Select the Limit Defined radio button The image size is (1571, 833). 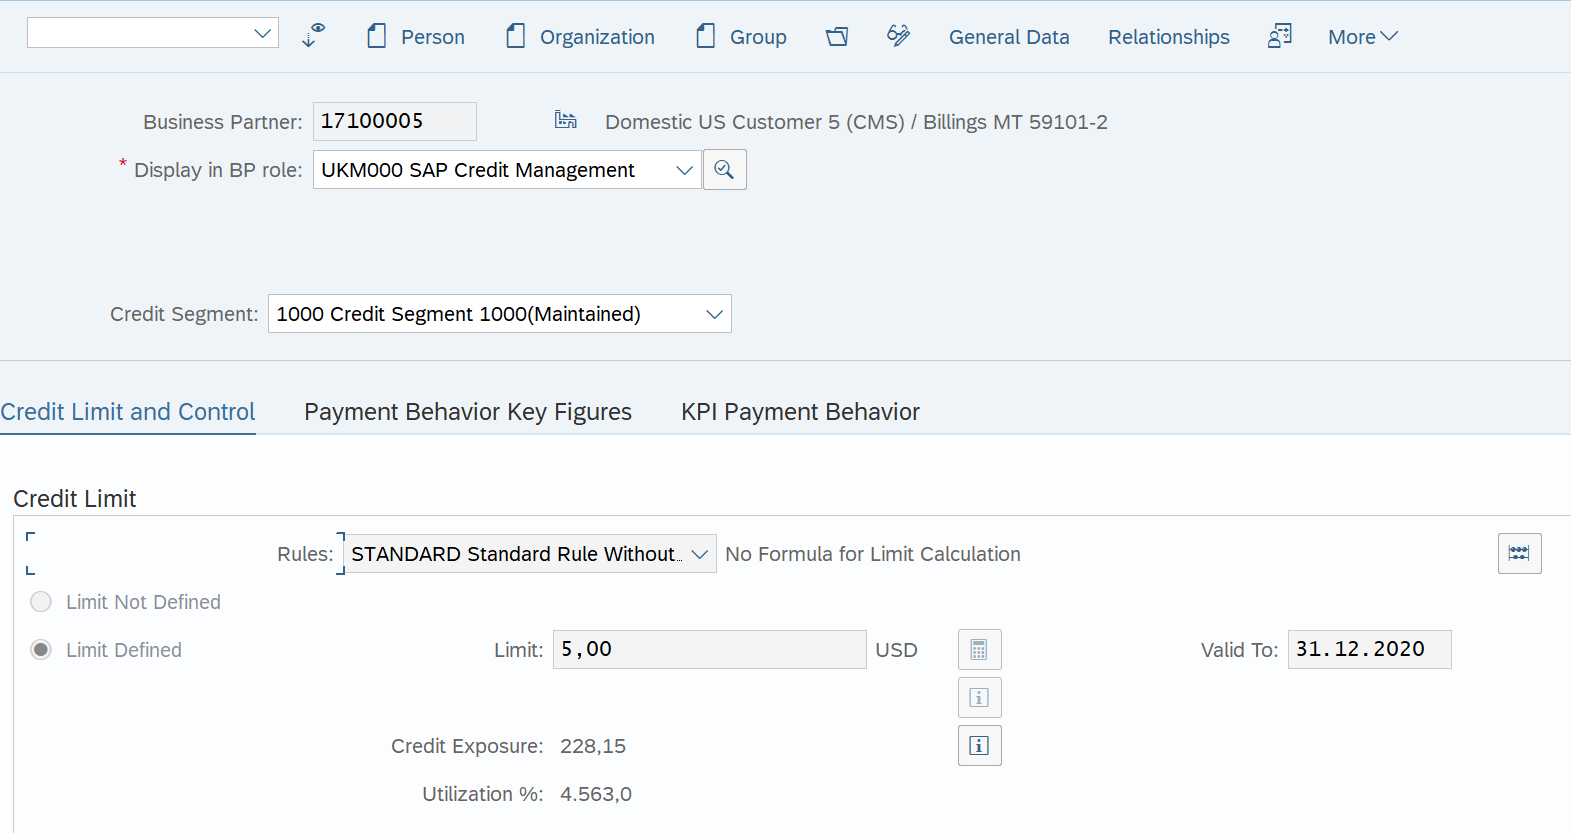(41, 650)
